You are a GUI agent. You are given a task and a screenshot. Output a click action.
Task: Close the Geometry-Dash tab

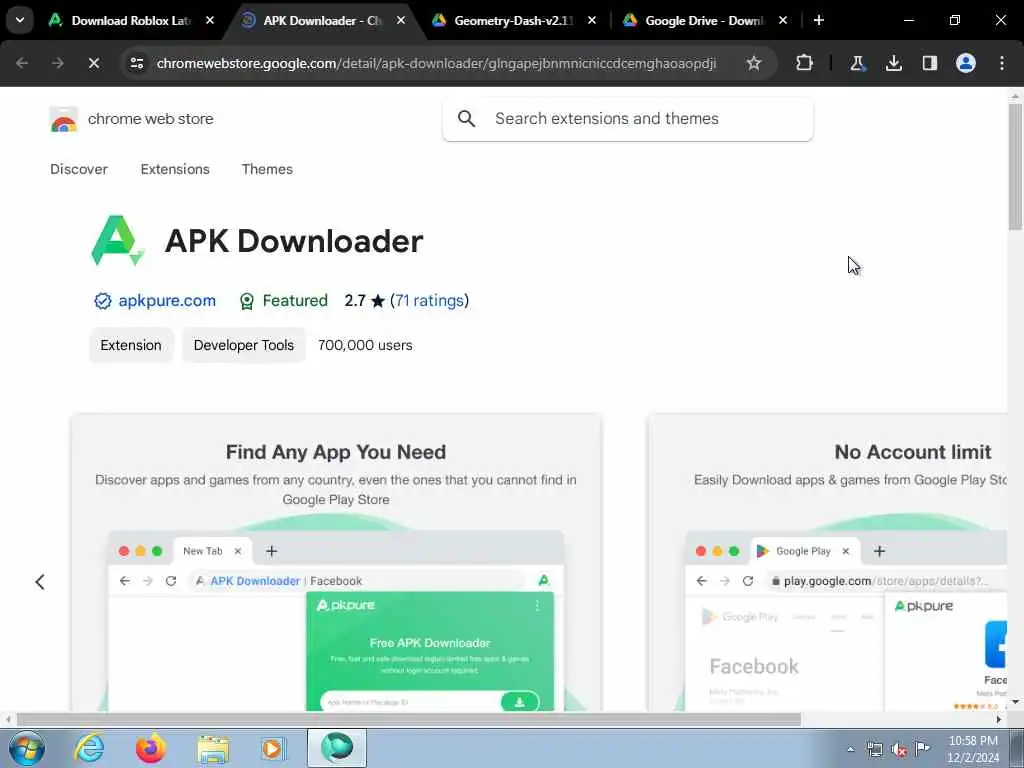point(592,20)
